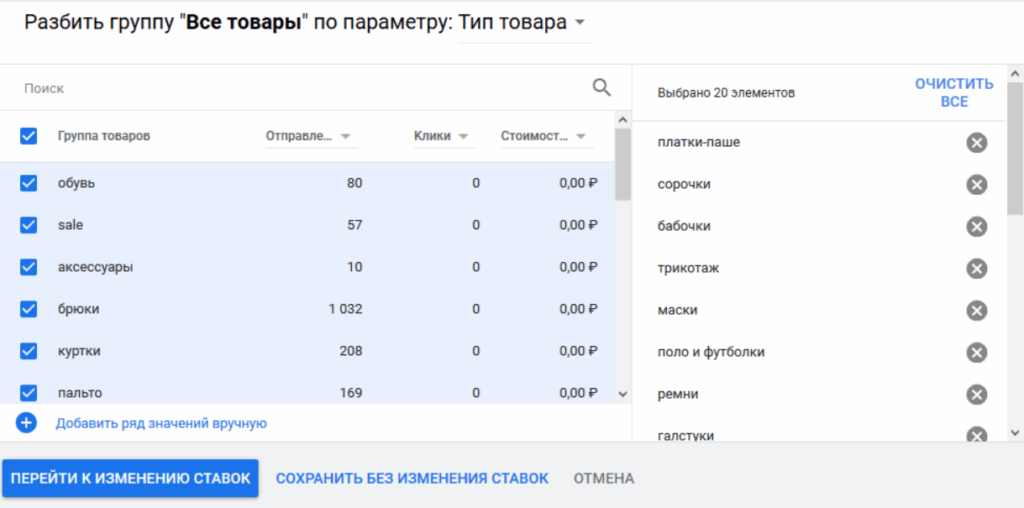Screen dimensions: 1024x508
Task: Remove бабочки from the selected items
Action: pyautogui.click(x=977, y=227)
